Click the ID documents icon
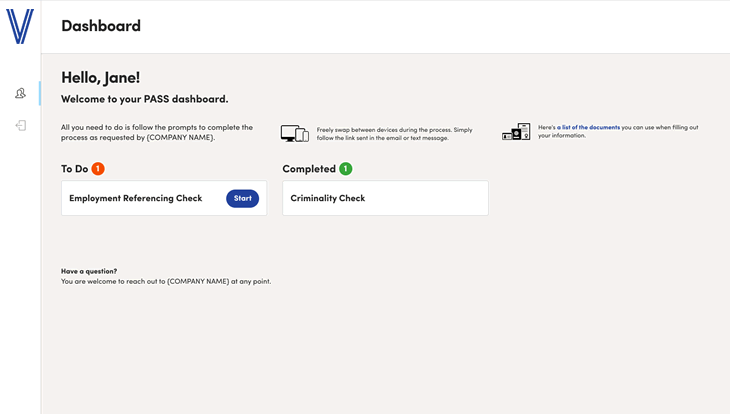Image resolution: width=730 pixels, height=414 pixels. 516,132
